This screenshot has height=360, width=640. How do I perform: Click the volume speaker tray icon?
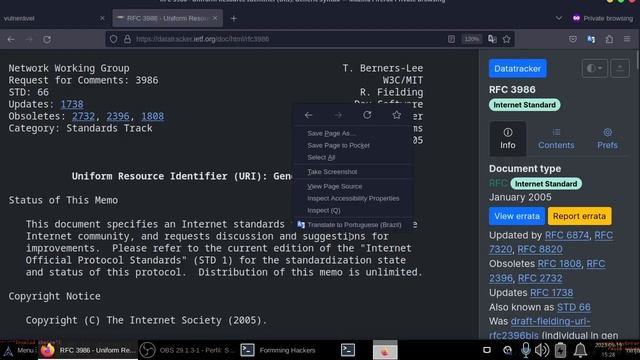click(542, 350)
